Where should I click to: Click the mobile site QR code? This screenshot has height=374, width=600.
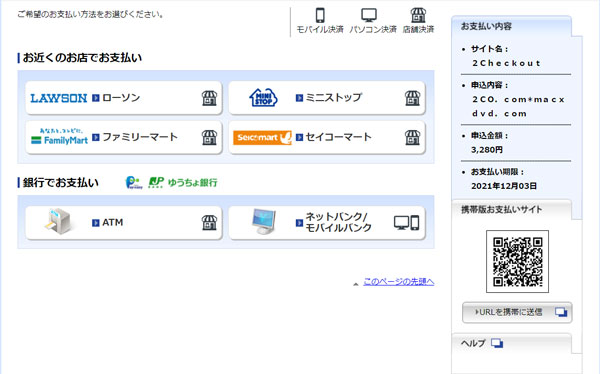517,261
